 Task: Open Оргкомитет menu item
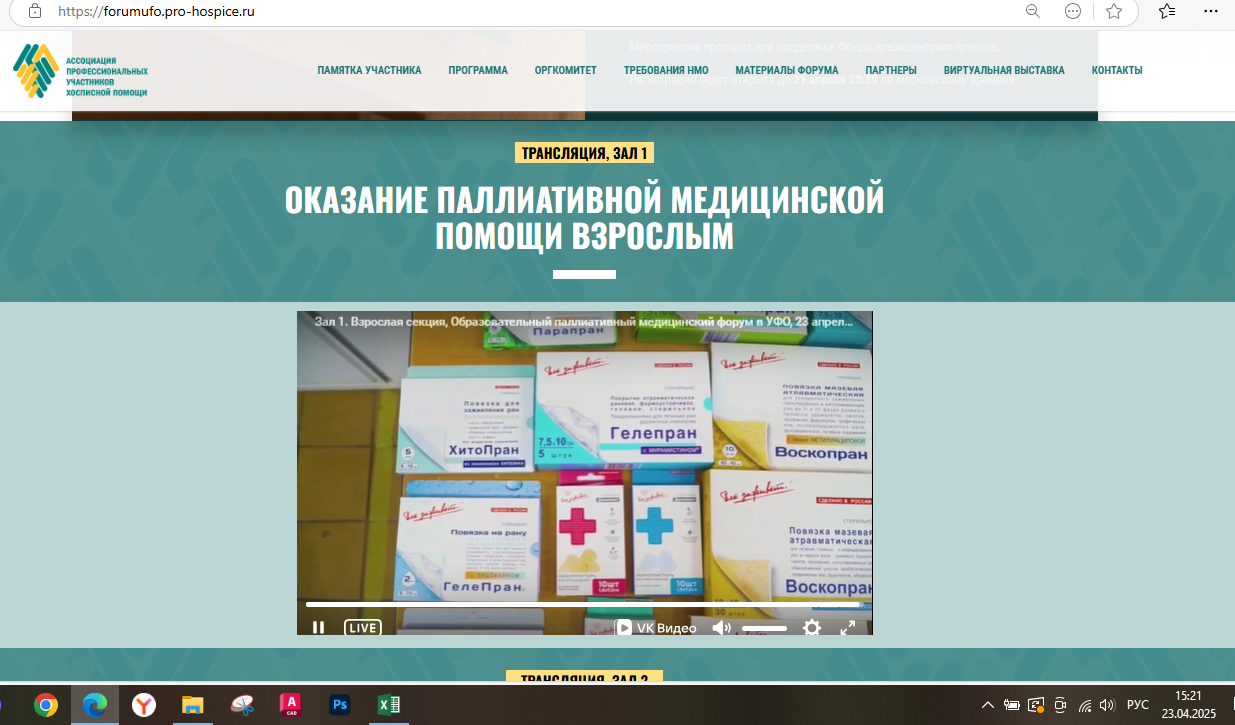pyautogui.click(x=566, y=71)
